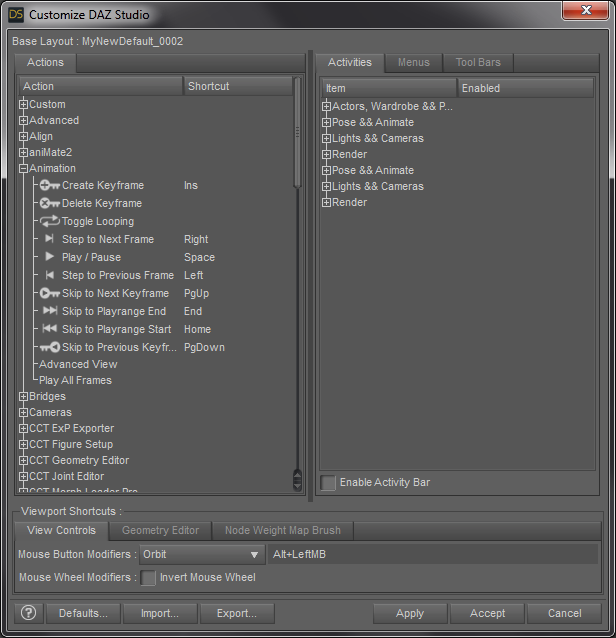Expand the aniMate2 actions group
Viewport: 616px width, 638px height.
click(23, 153)
